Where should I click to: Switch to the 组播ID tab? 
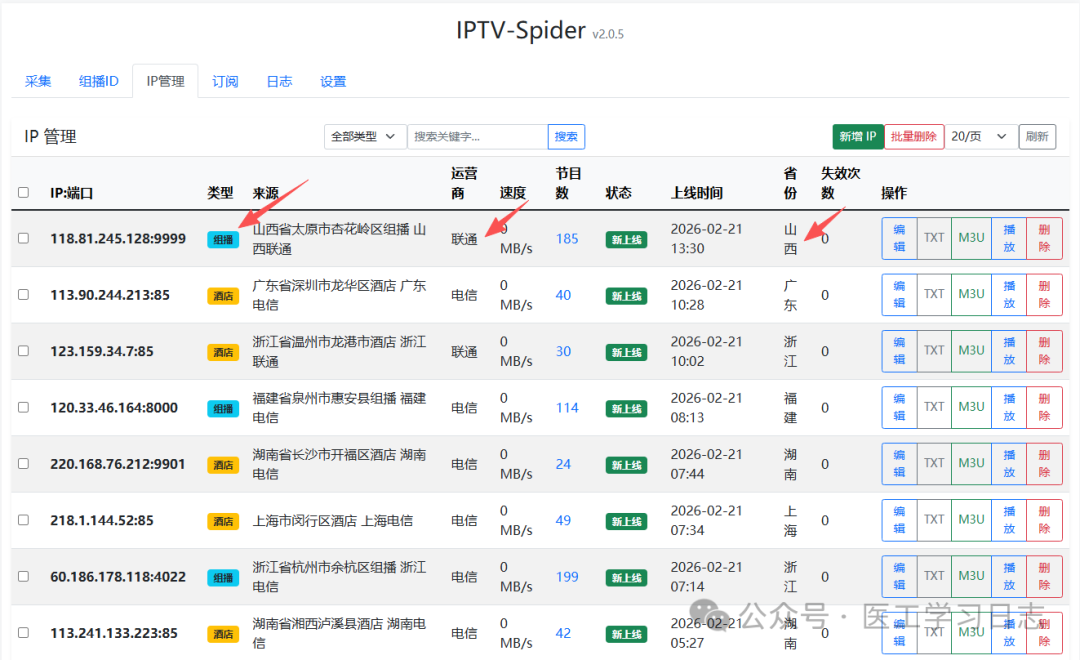(99, 82)
